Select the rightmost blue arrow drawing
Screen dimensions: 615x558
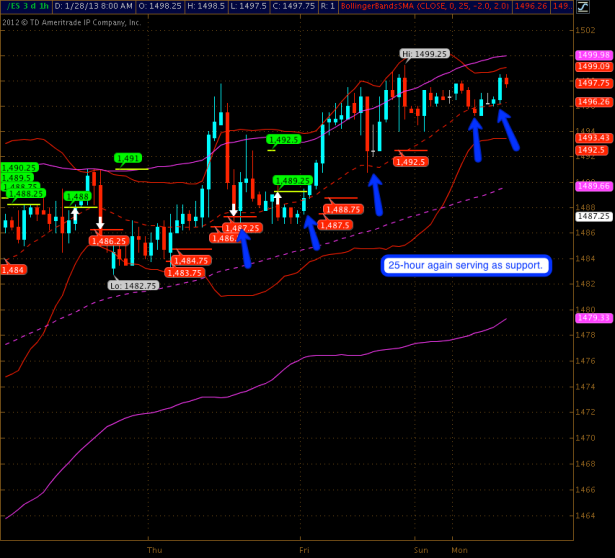[509, 129]
